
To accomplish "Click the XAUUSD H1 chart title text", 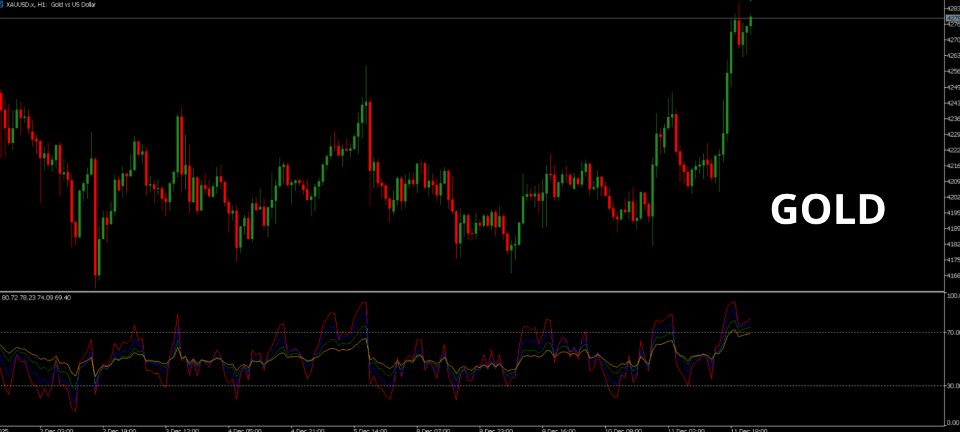I will 51,4.
